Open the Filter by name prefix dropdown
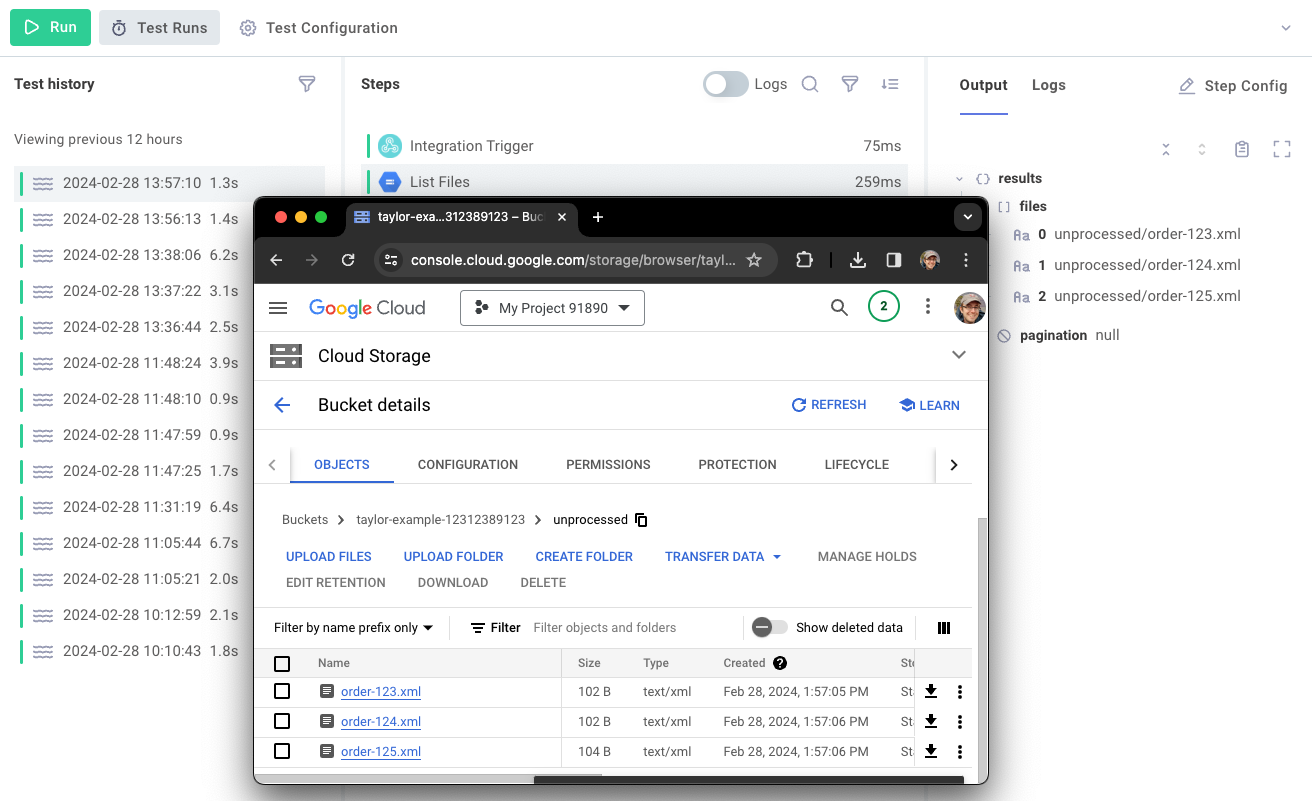 [x=351, y=627]
